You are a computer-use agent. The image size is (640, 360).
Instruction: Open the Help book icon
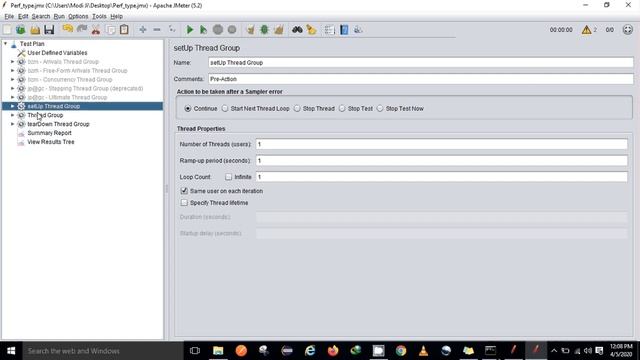(x=344, y=29)
